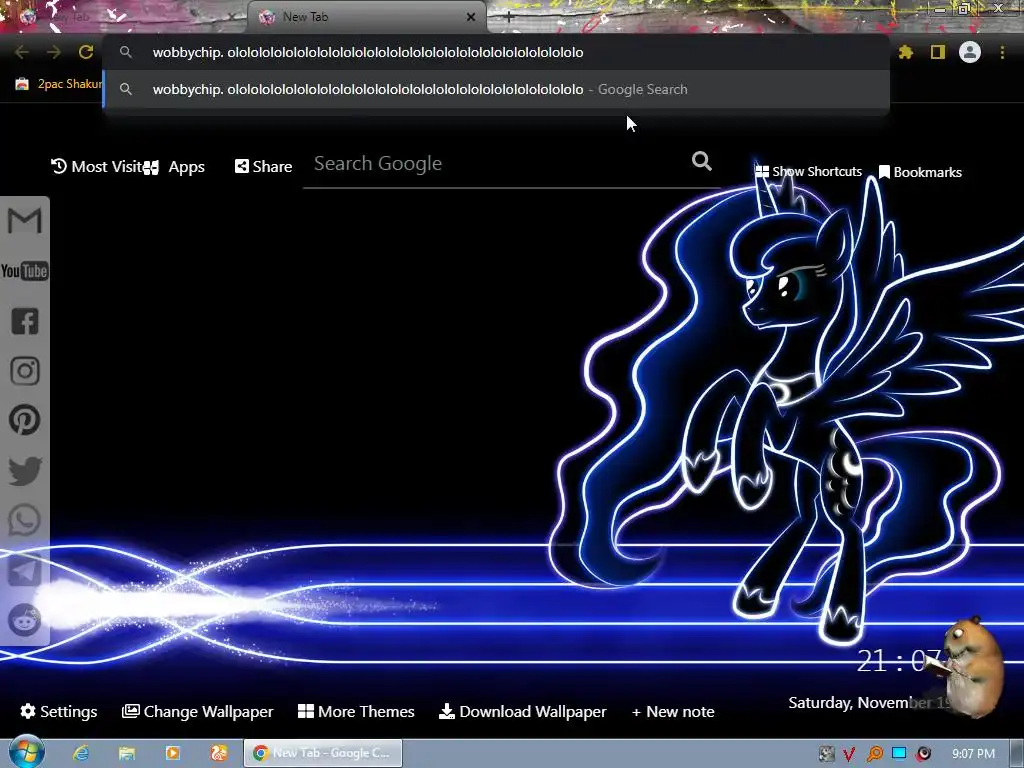
Task: Open YouTube from the sidebar
Action: click(25, 271)
